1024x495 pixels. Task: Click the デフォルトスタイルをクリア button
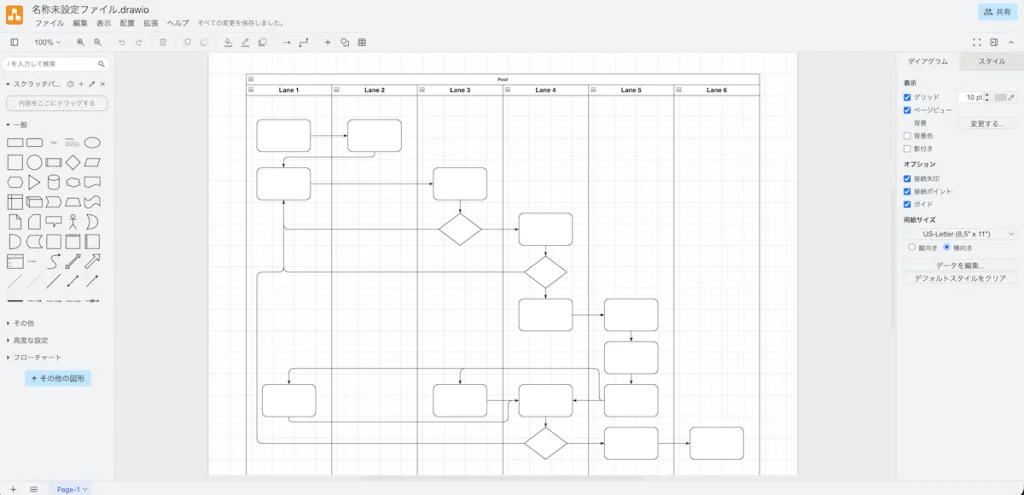(x=960, y=278)
